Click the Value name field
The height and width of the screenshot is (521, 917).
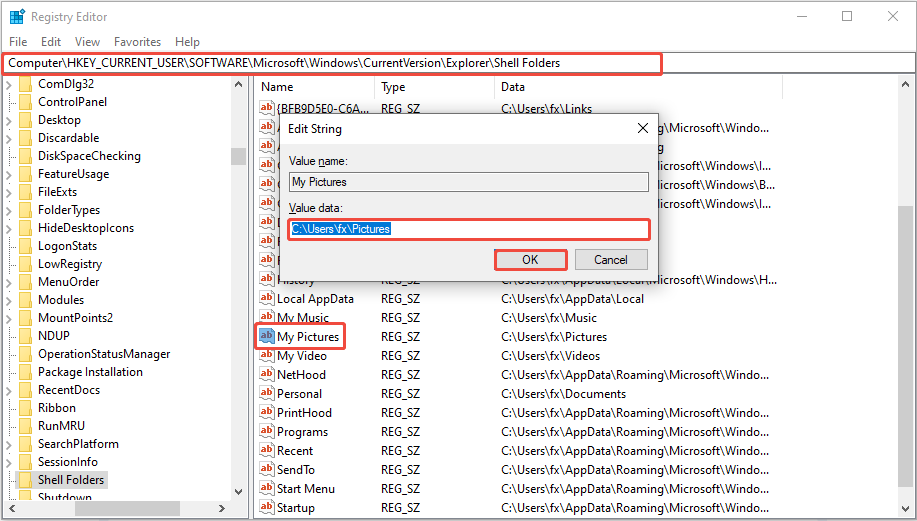(469, 182)
